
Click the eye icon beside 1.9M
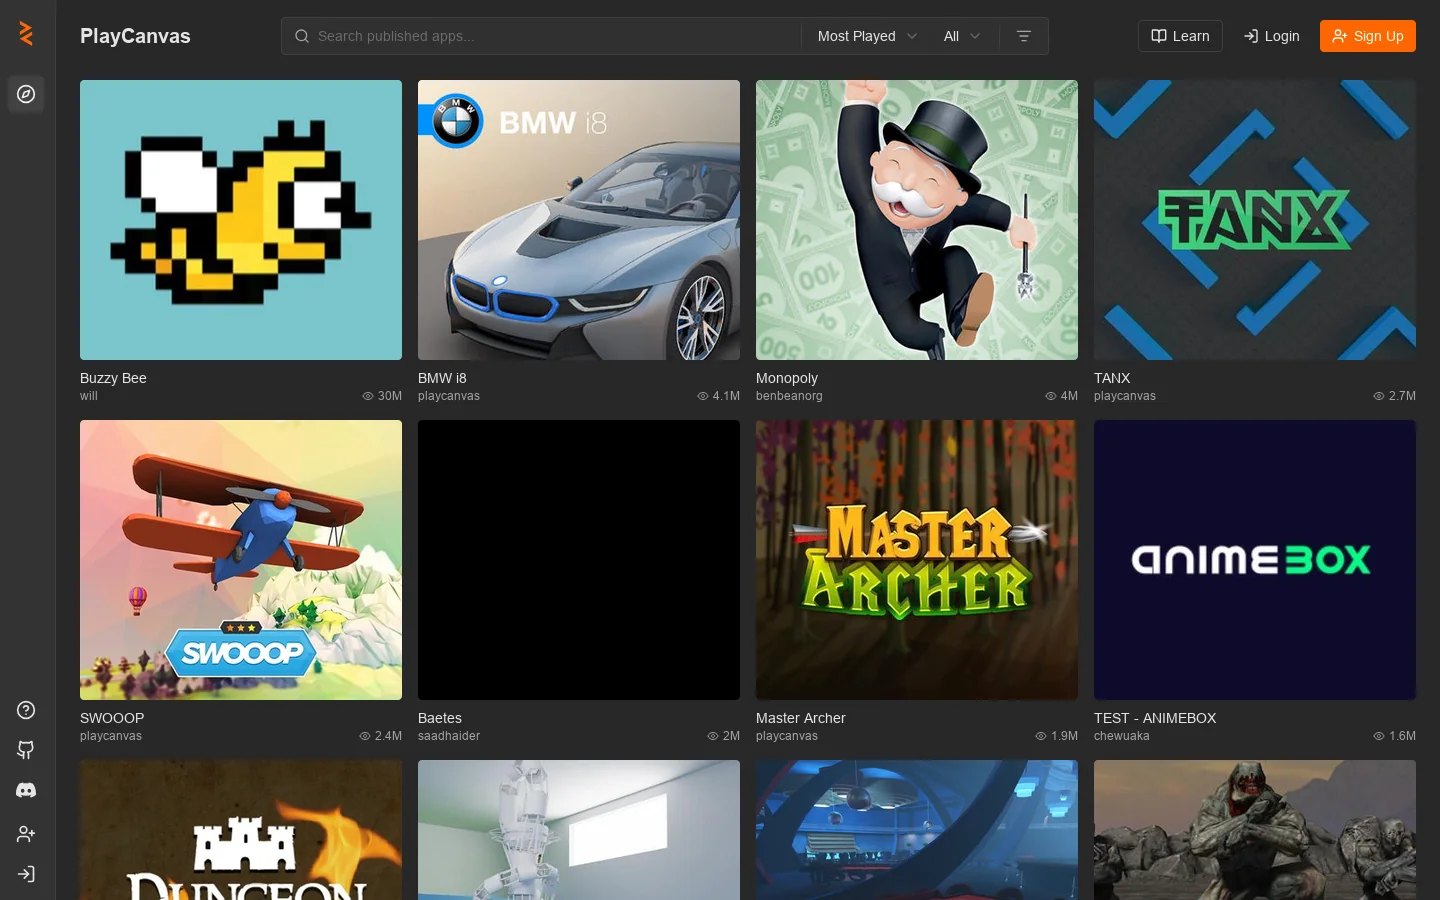(x=1041, y=736)
